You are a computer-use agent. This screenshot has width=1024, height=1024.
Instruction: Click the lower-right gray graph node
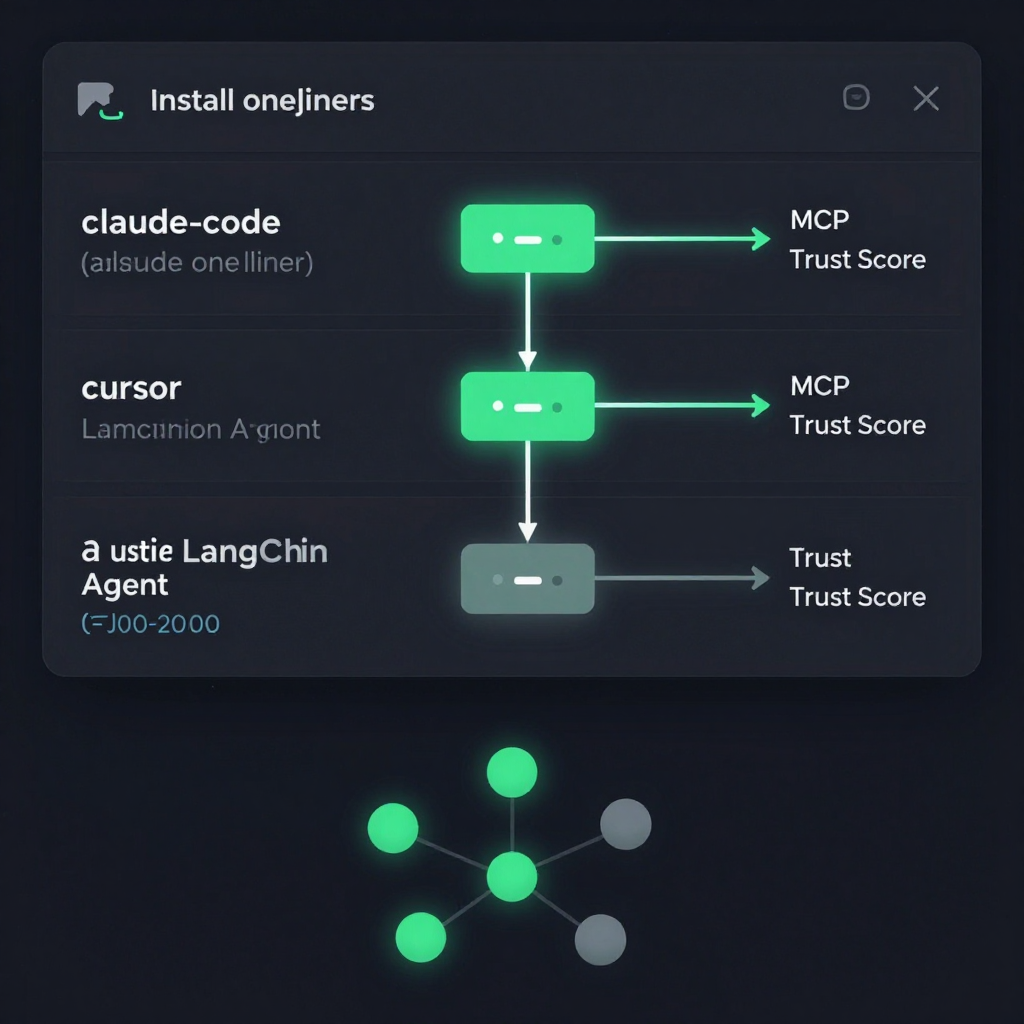coord(600,939)
